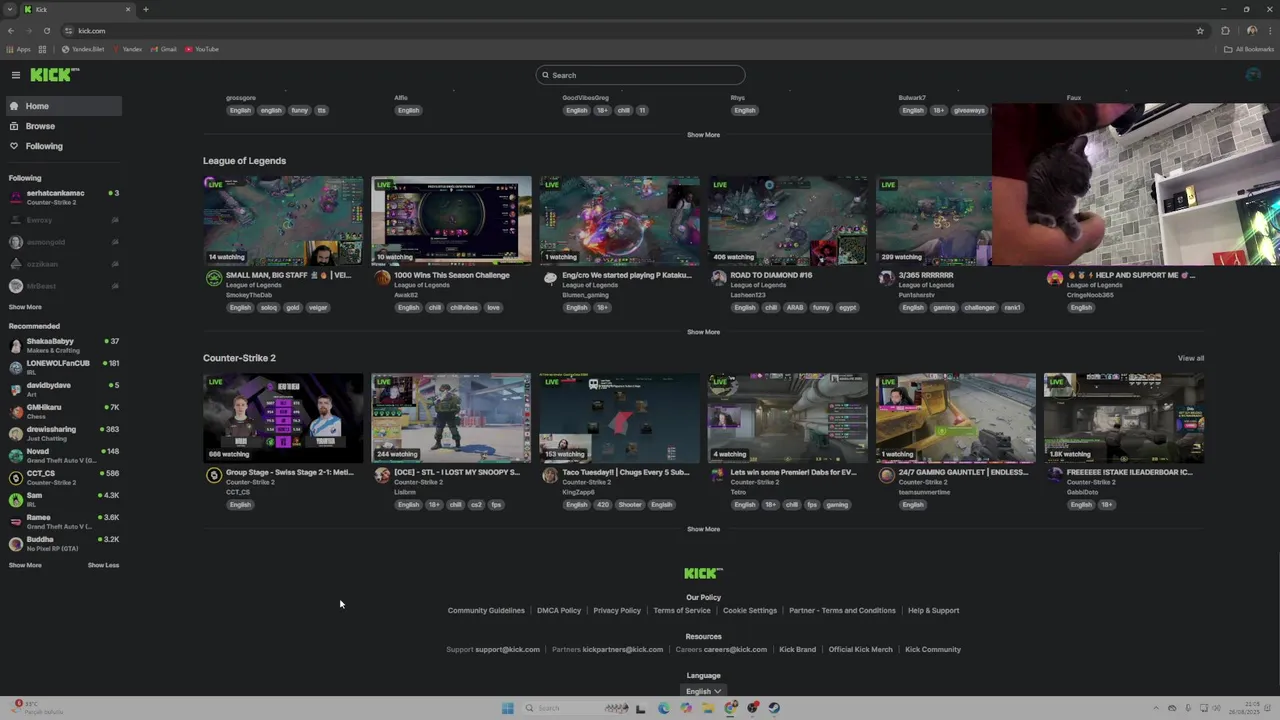Open 1000 Wins This Season Challenge thumbnail

(451, 221)
